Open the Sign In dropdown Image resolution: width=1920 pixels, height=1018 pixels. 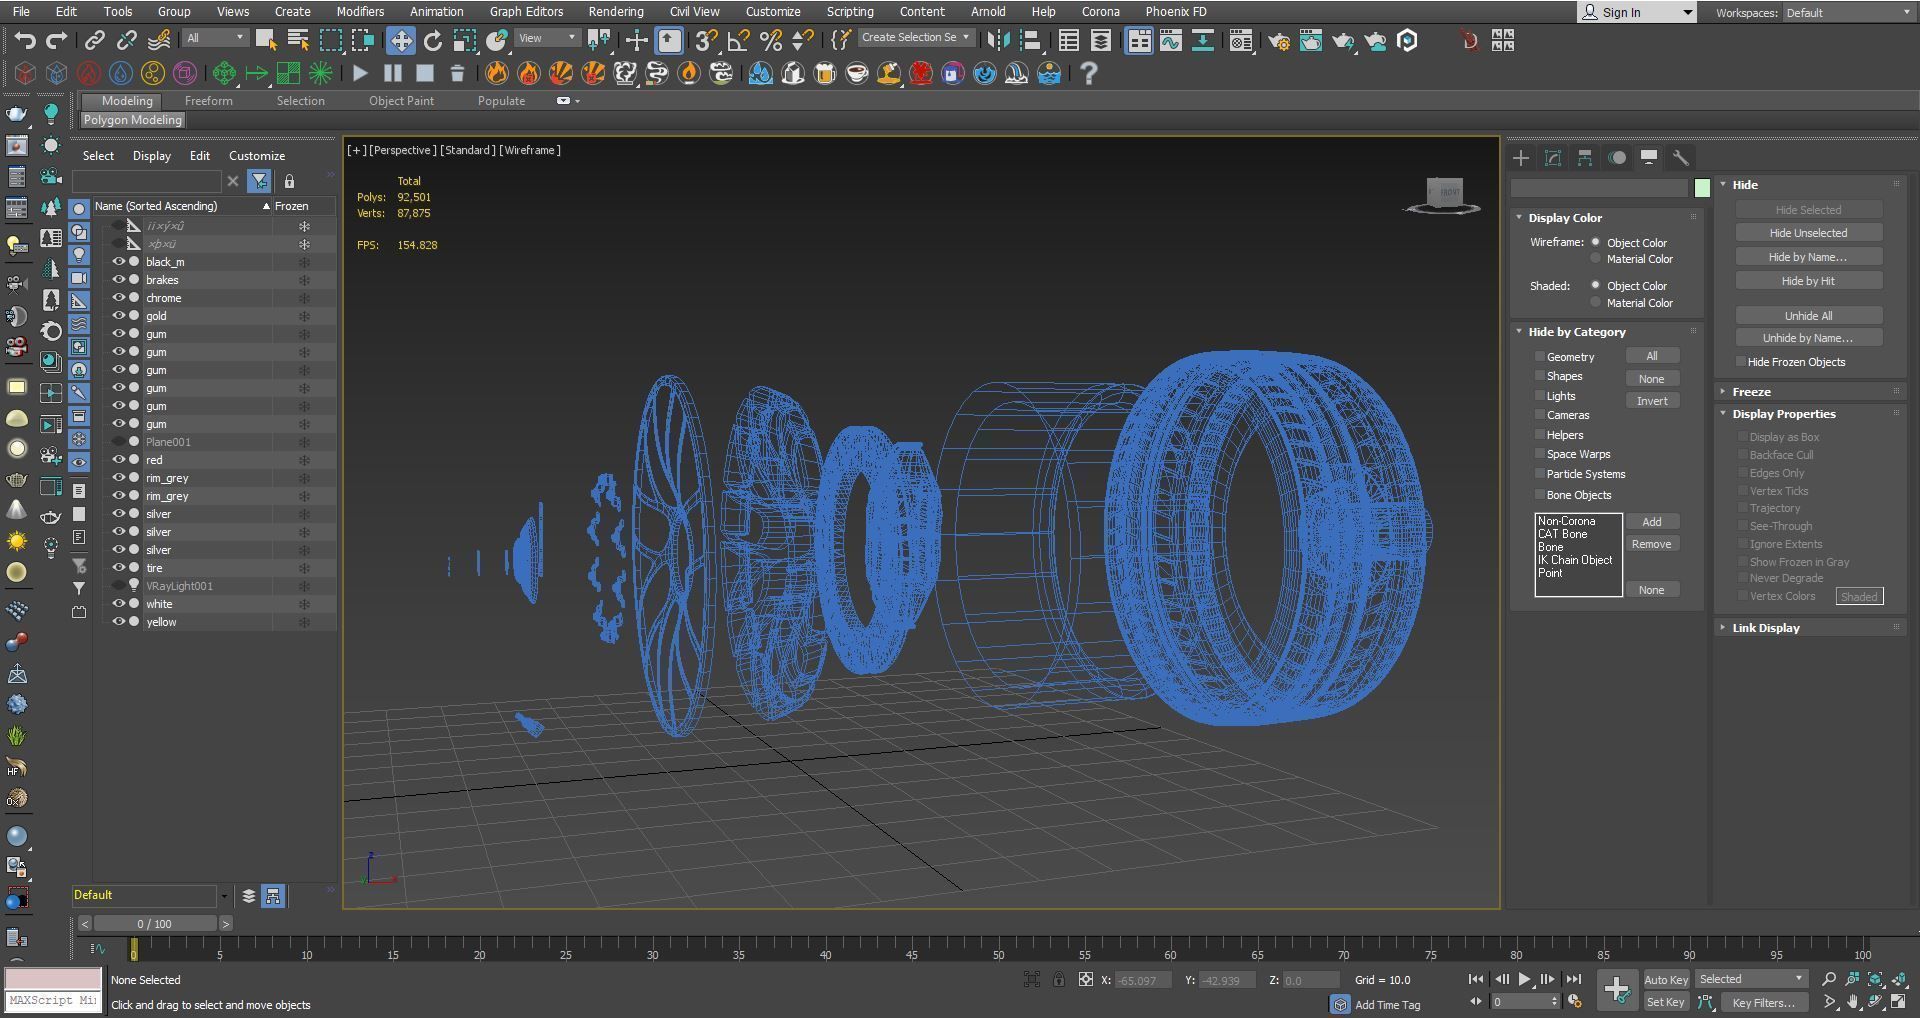1638,12
